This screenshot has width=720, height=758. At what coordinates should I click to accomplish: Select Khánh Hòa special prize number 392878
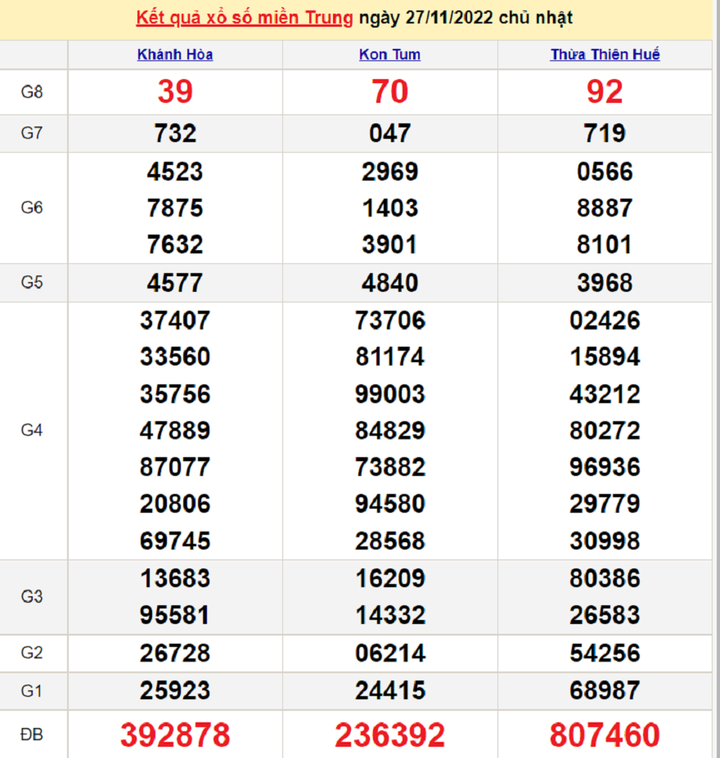(x=175, y=736)
